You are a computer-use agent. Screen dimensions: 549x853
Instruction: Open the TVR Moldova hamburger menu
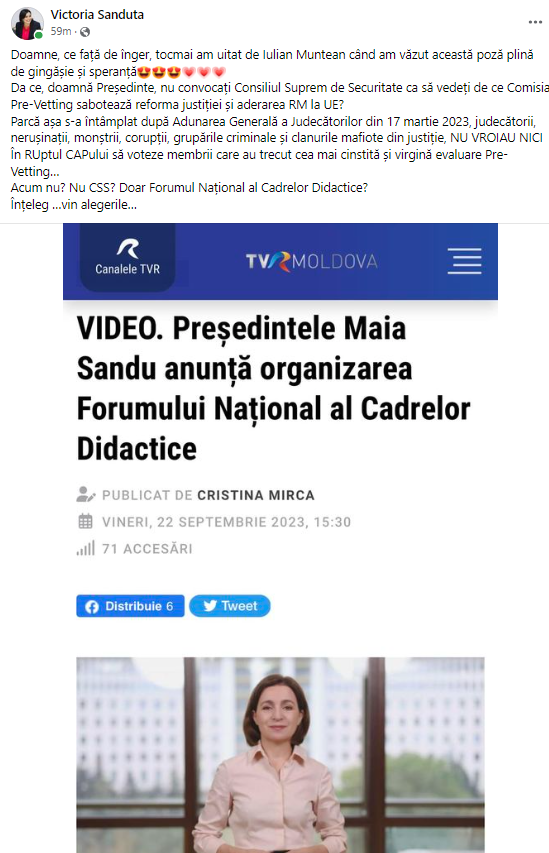(464, 261)
